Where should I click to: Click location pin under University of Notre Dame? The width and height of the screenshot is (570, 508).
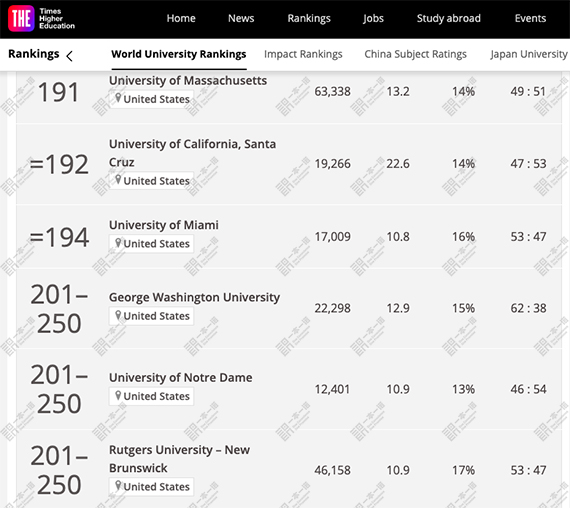[x=118, y=395]
